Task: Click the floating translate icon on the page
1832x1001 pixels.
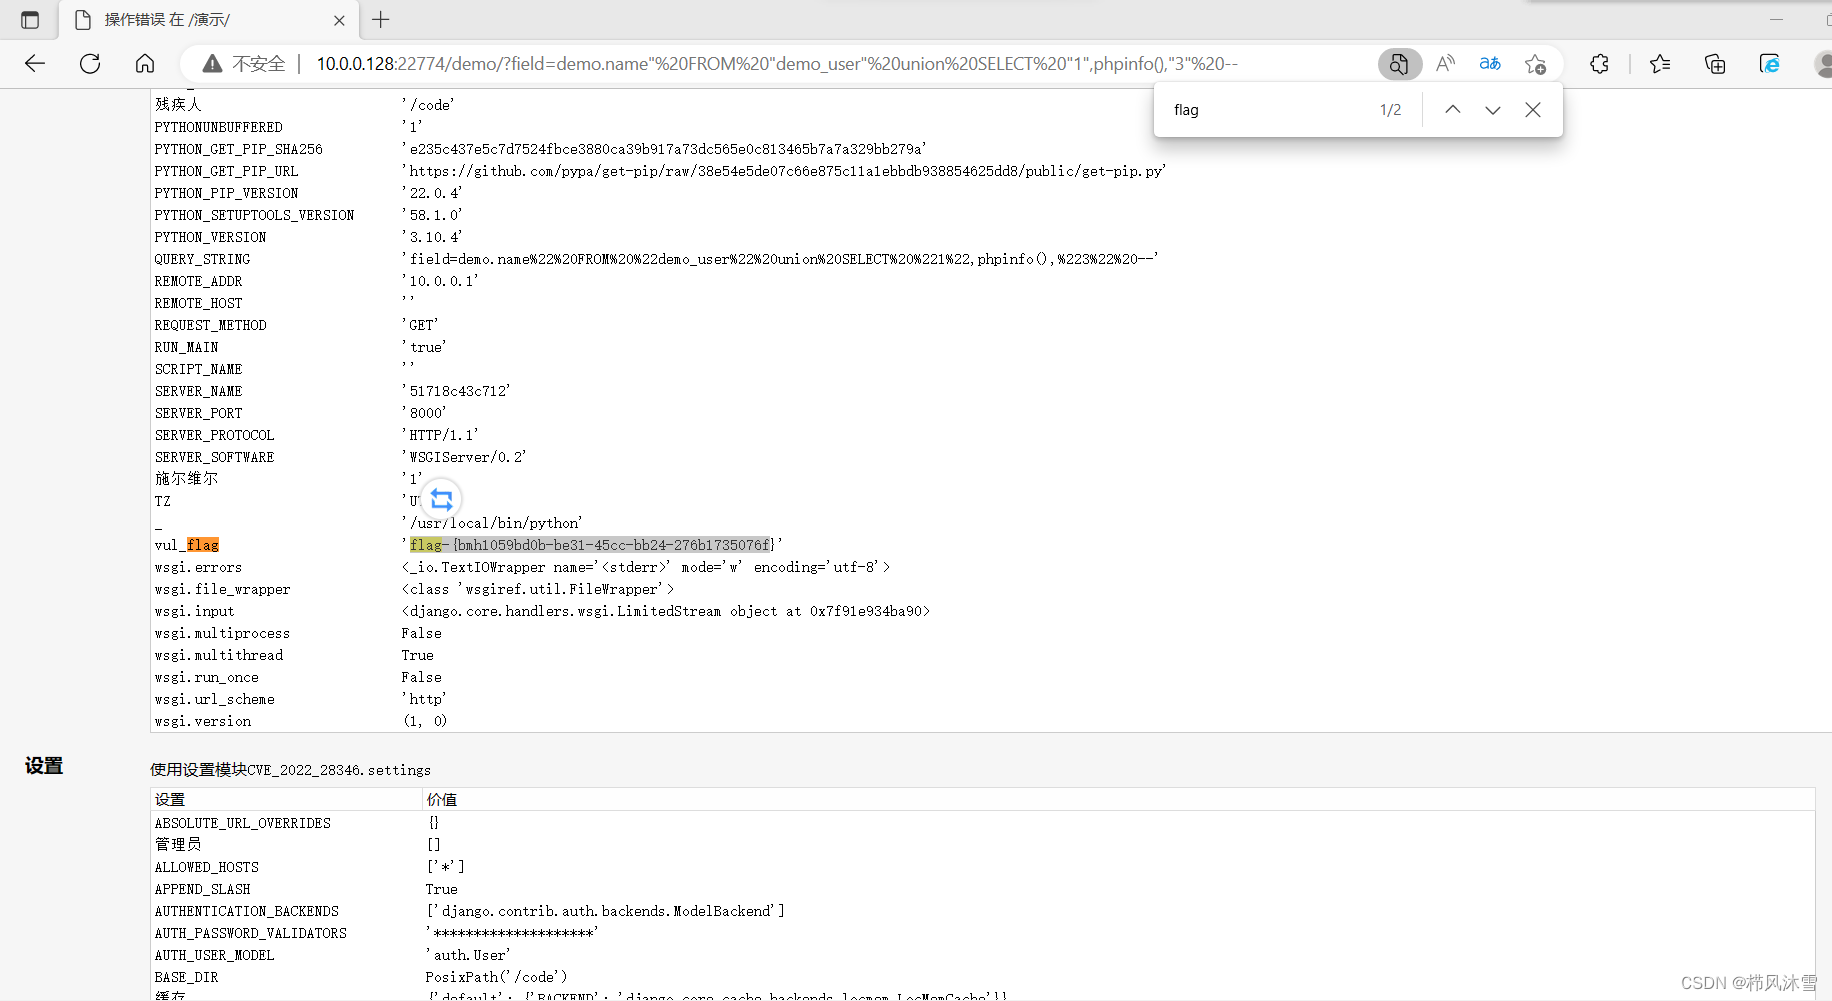Action: [441, 500]
